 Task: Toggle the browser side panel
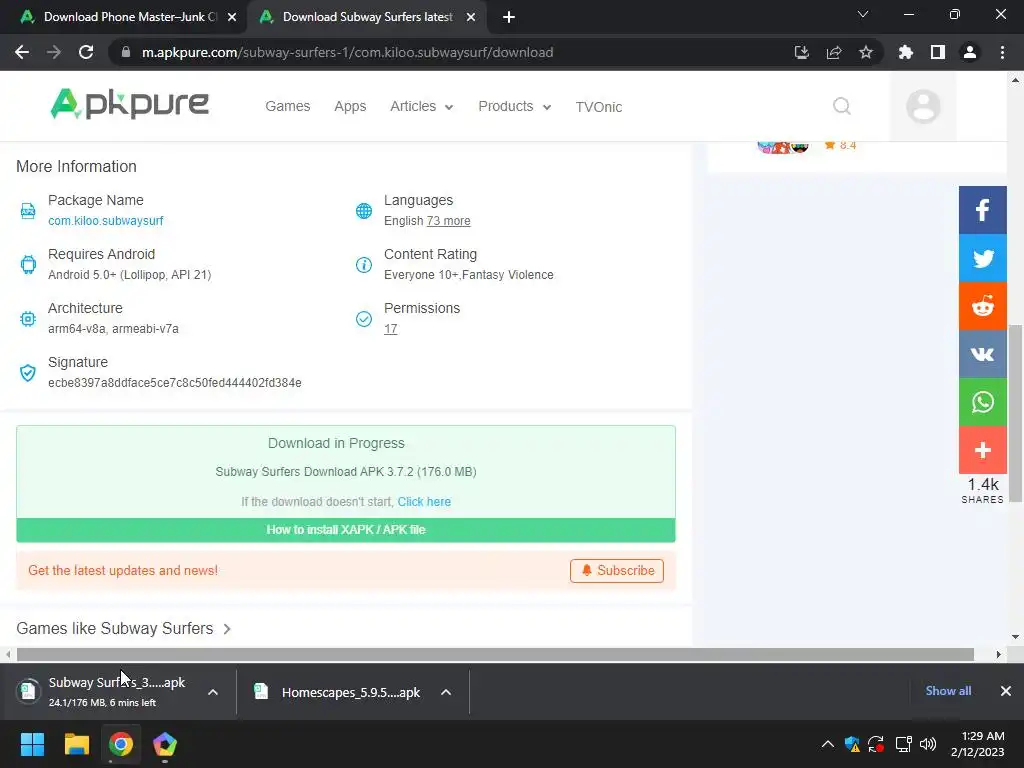pyautogui.click(x=937, y=52)
